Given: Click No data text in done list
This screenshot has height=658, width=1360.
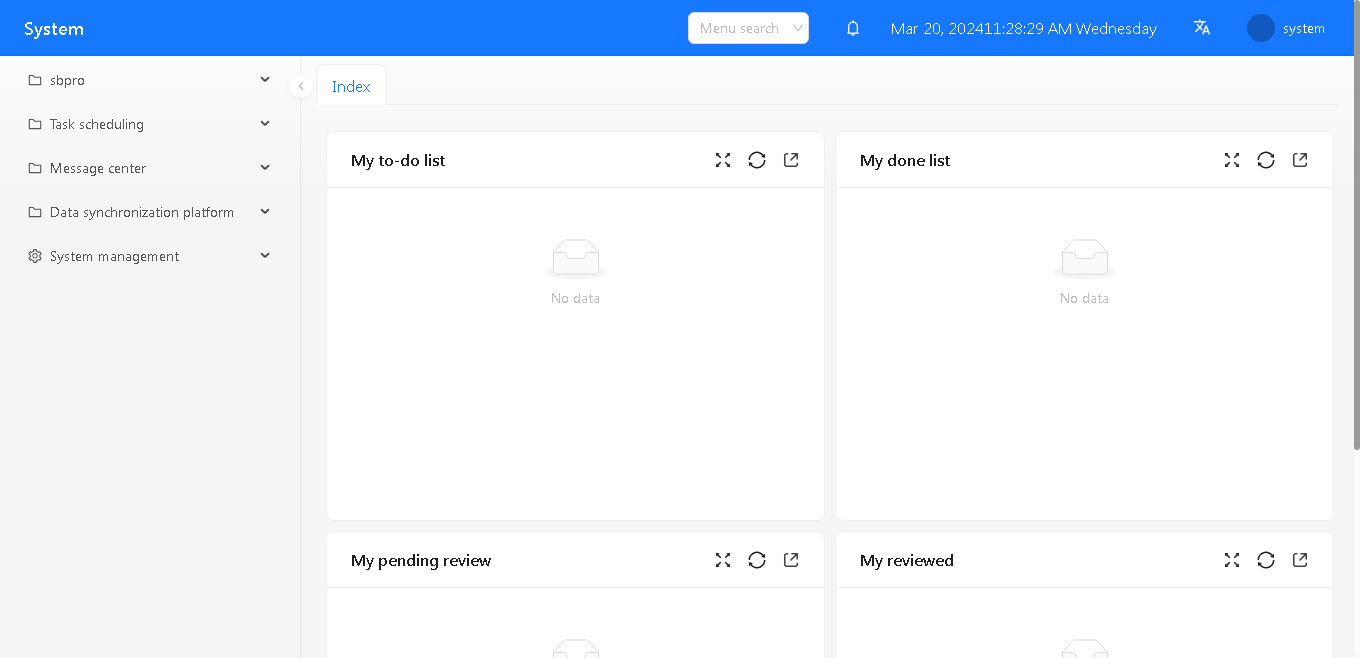Looking at the screenshot, I should 1084,298.
